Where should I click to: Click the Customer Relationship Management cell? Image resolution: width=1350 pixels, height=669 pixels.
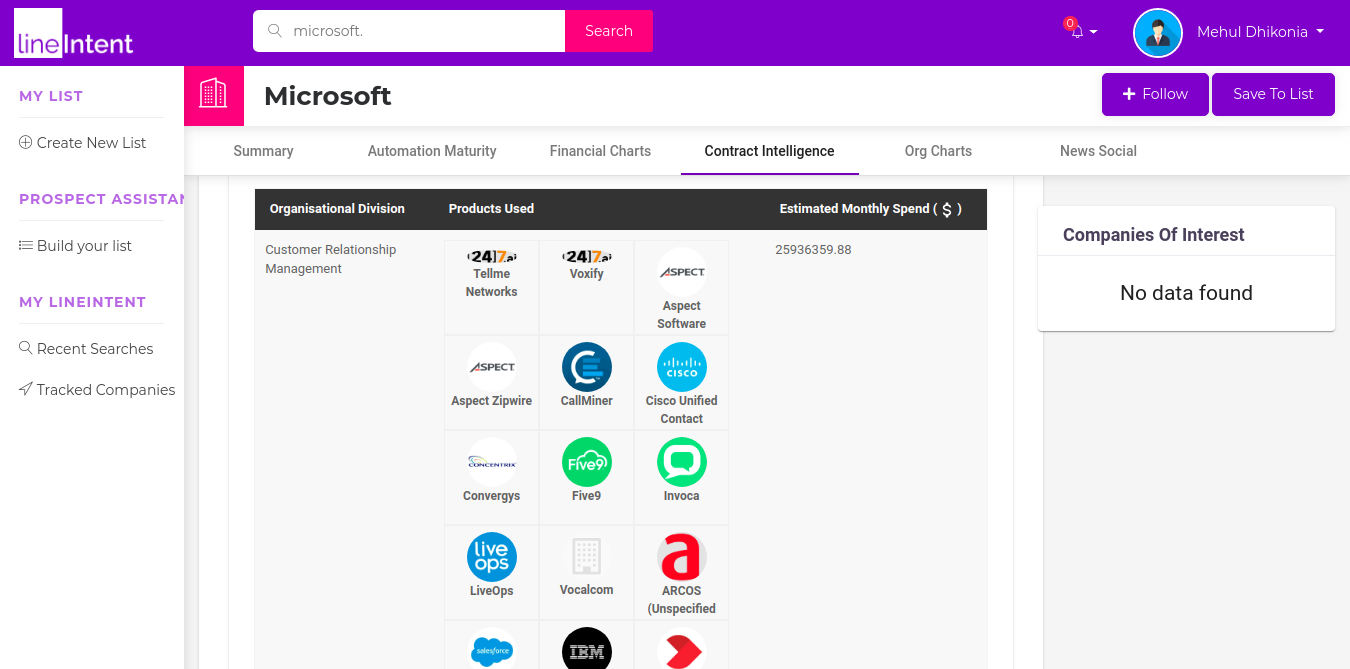point(330,259)
